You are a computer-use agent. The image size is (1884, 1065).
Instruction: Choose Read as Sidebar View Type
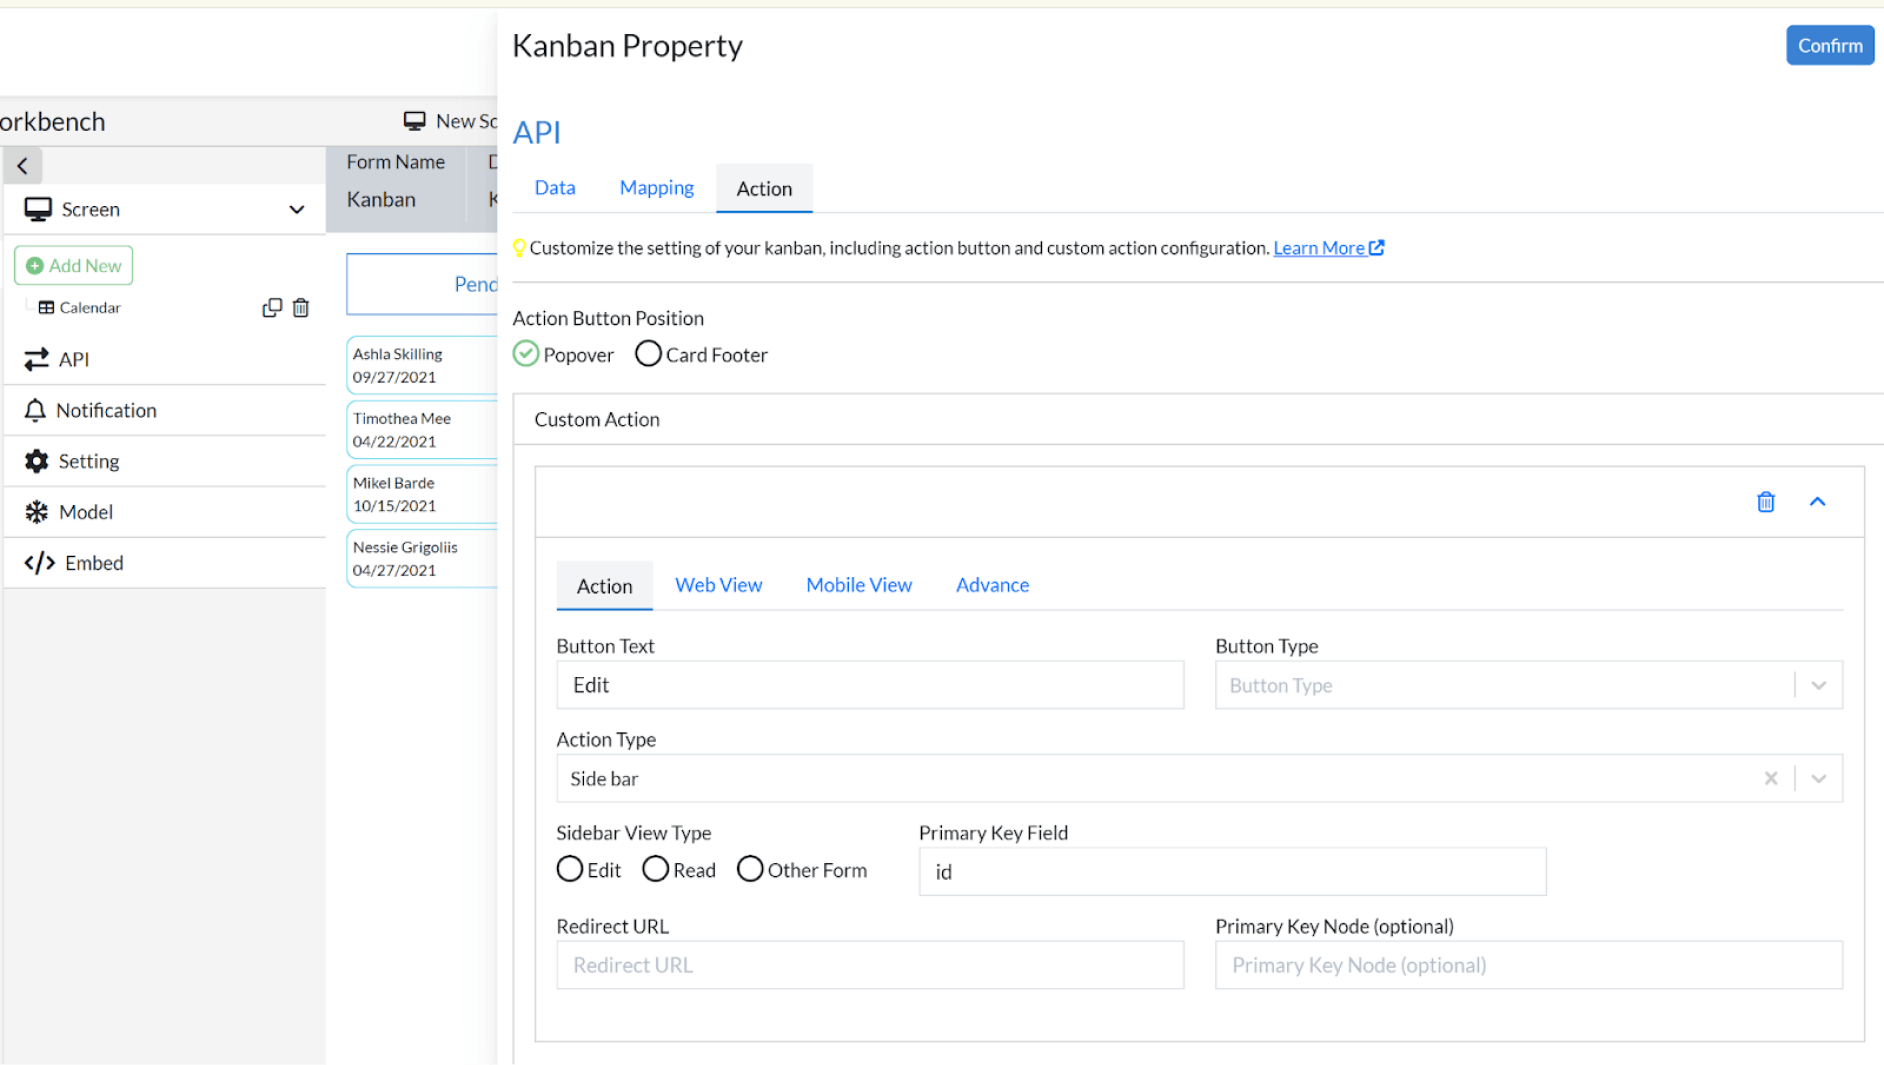[655, 869]
